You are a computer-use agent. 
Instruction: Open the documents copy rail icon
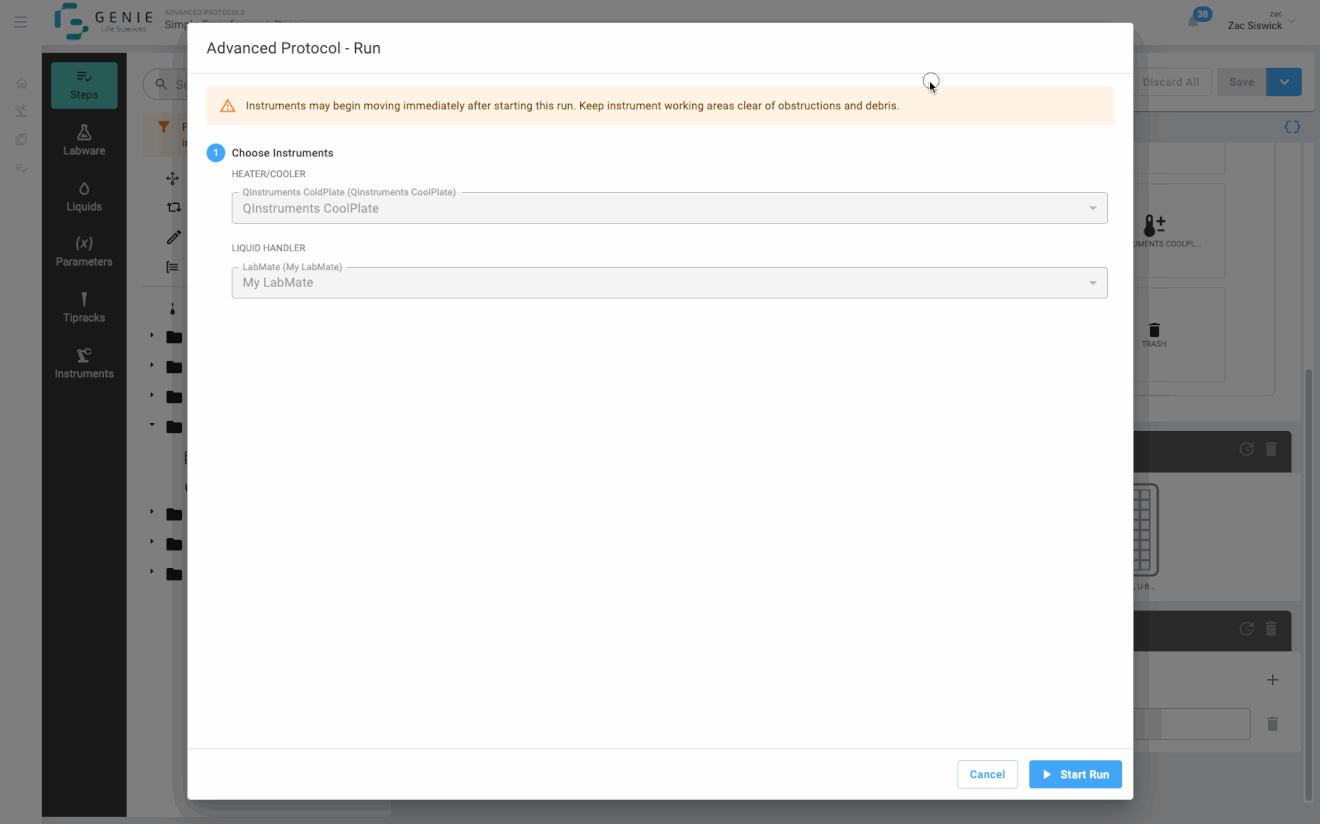[x=21, y=139]
